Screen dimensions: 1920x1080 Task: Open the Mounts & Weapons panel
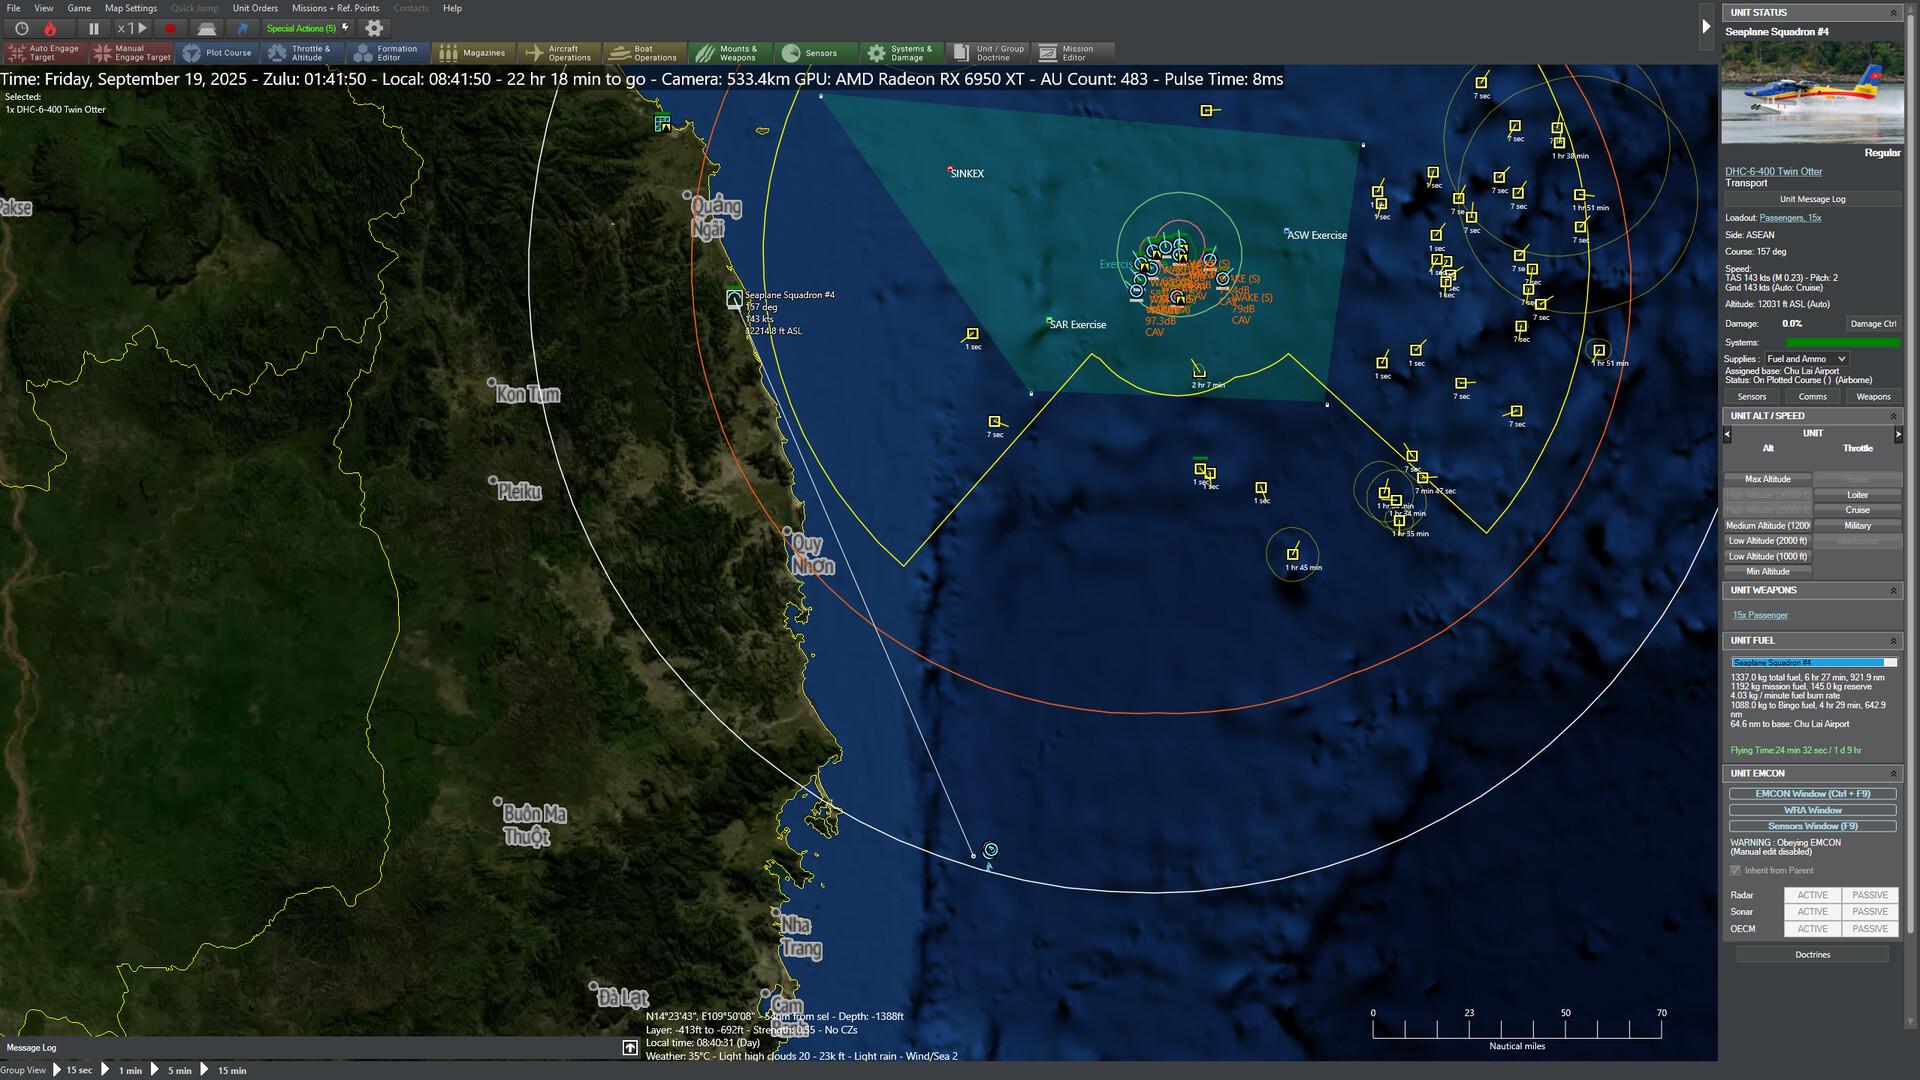tap(733, 52)
